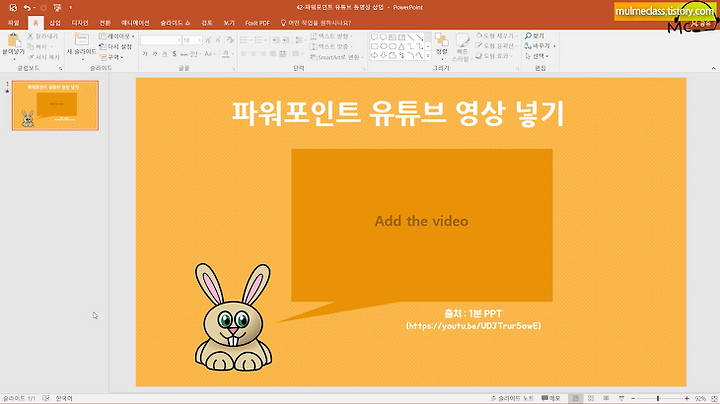Click the Quick Styles (빠른 스타일) icon
The width and height of the screenshot is (720, 404).
point(461,41)
